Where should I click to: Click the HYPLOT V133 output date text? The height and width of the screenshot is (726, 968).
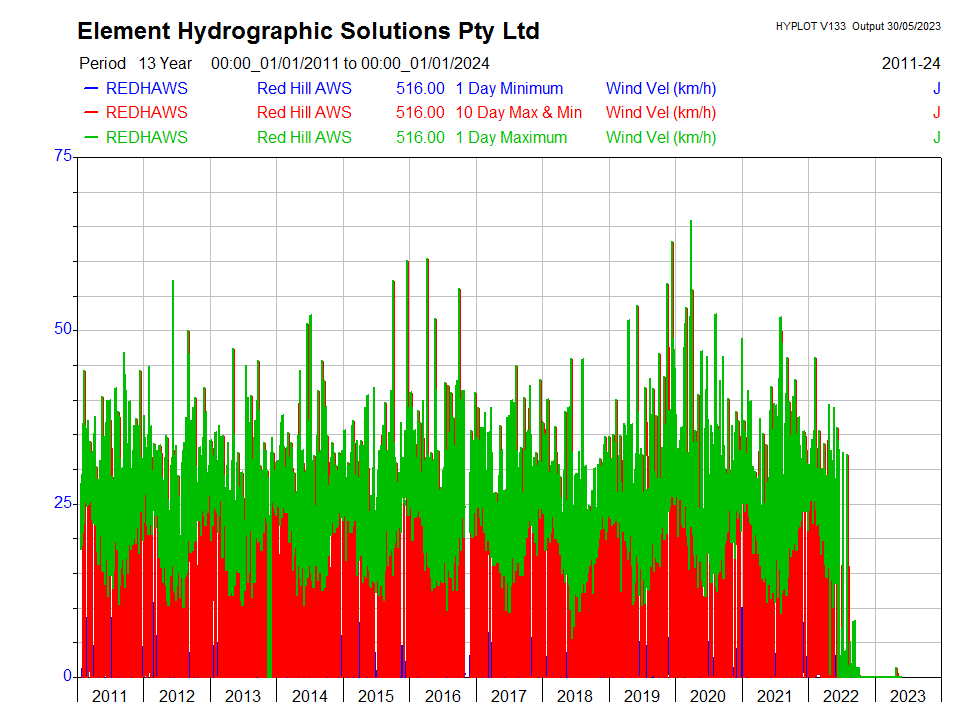[858, 26]
